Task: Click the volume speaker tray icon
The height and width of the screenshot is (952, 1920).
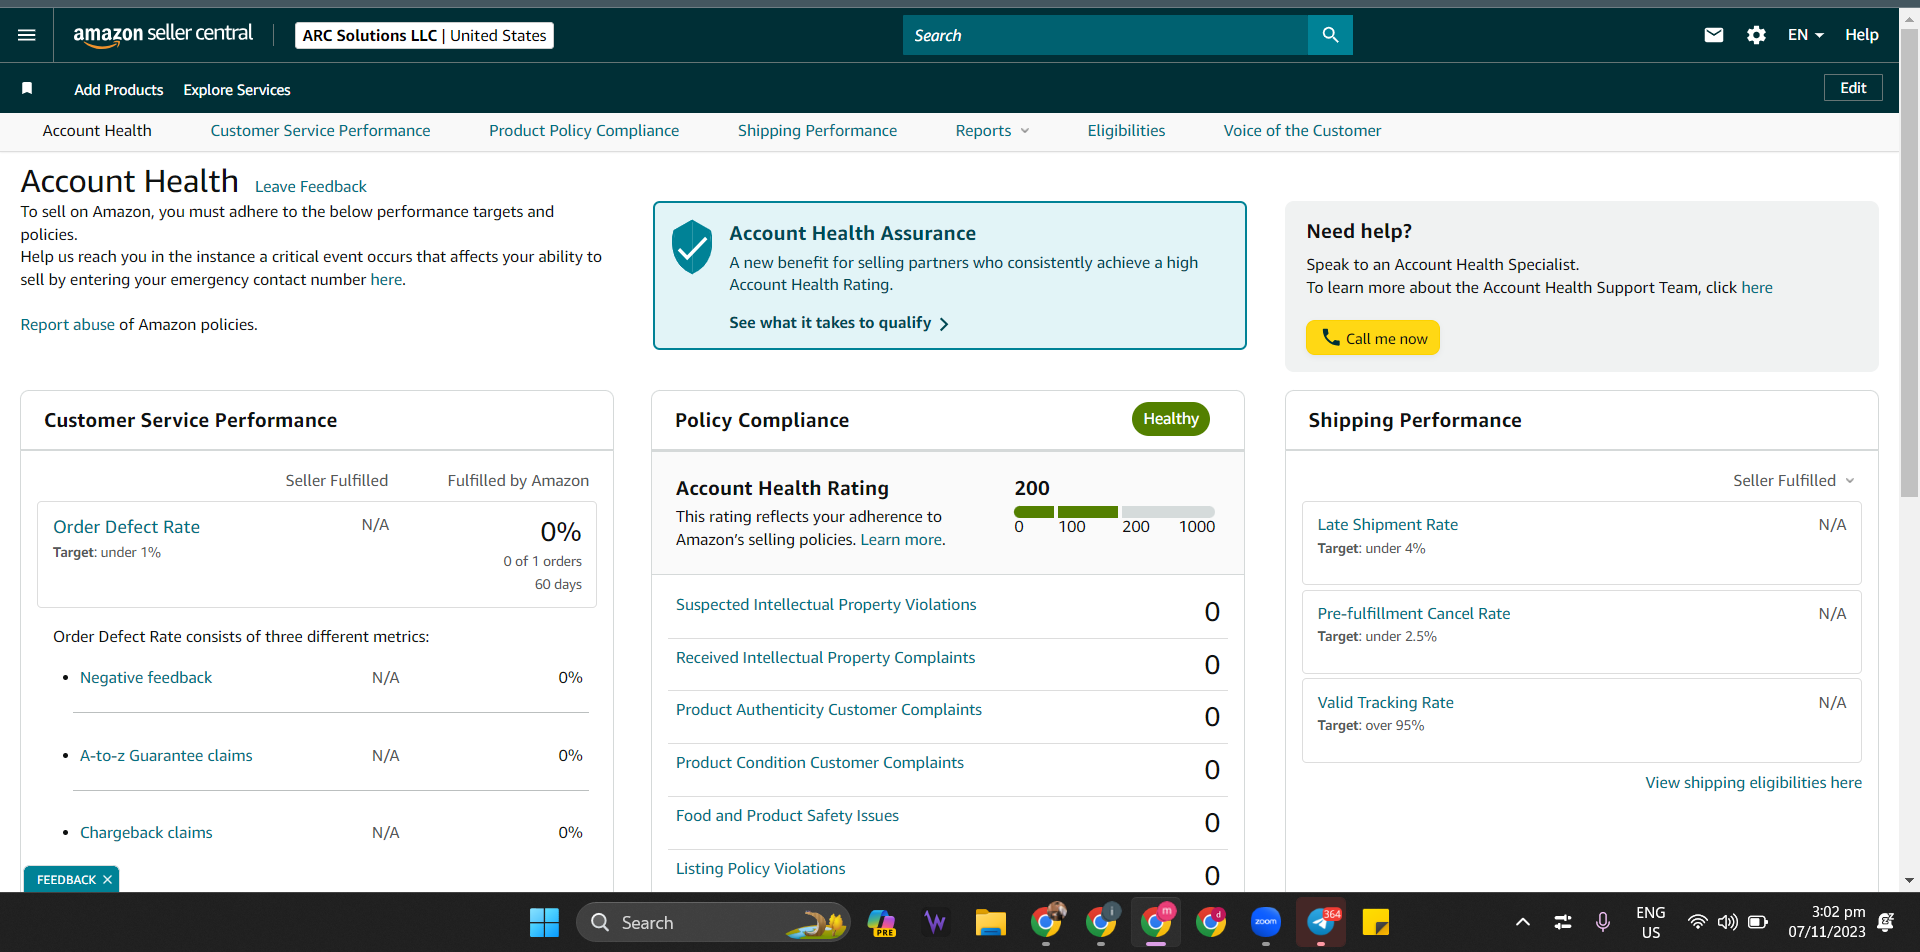Action: coord(1727,922)
